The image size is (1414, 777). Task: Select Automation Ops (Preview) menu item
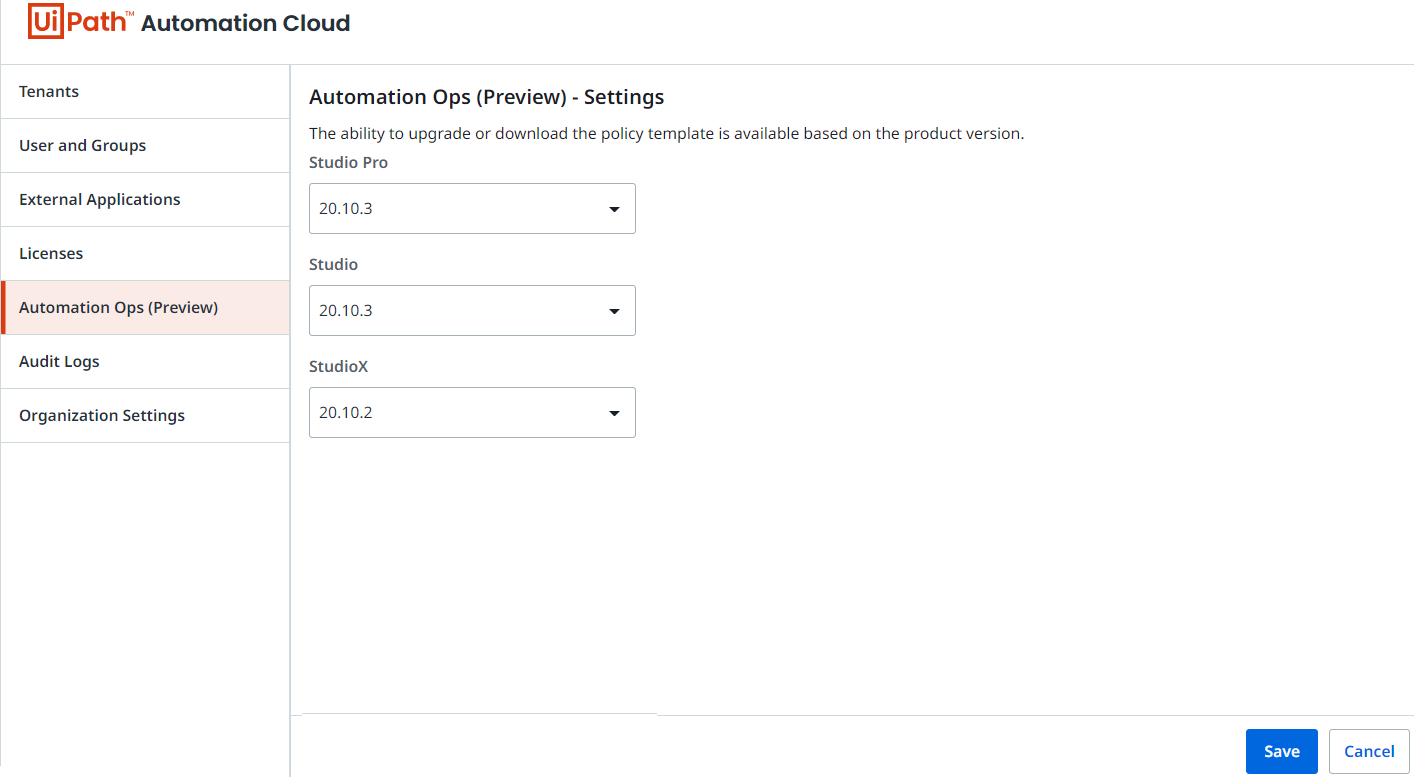coord(145,308)
